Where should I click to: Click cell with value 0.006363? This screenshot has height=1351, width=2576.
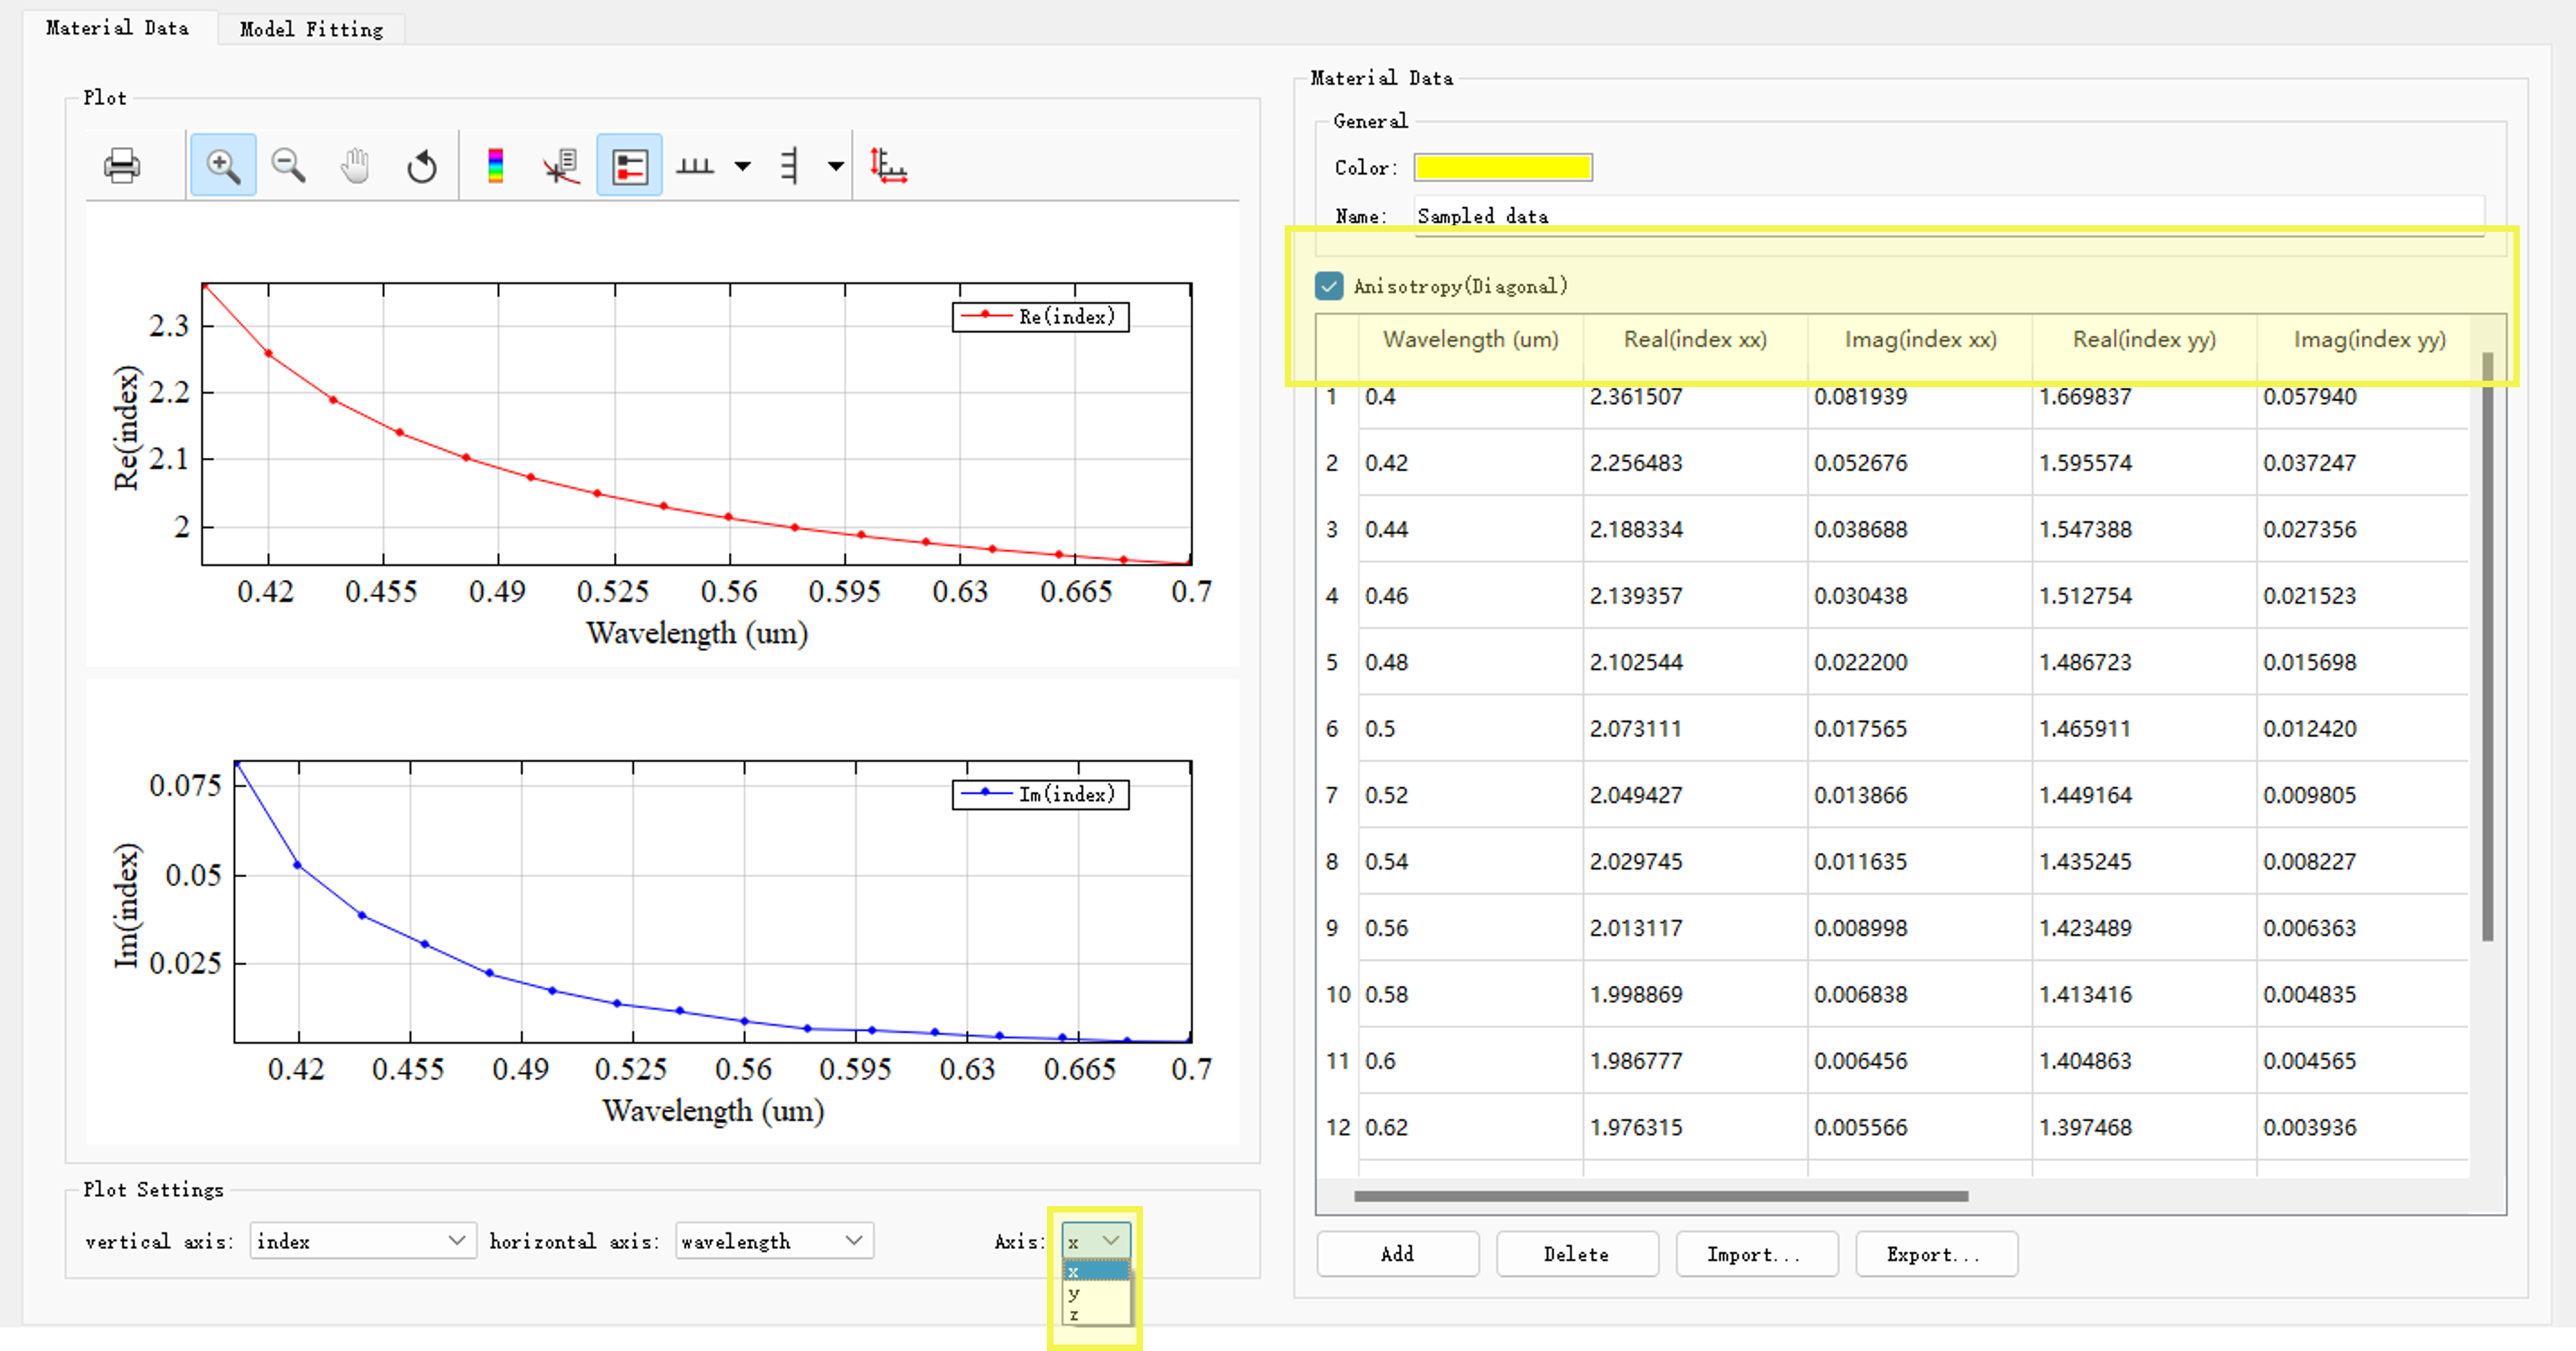(2363, 928)
